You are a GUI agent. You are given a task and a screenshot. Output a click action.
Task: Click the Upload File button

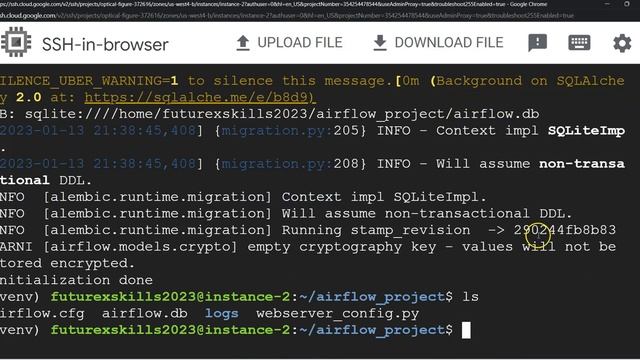coord(289,42)
